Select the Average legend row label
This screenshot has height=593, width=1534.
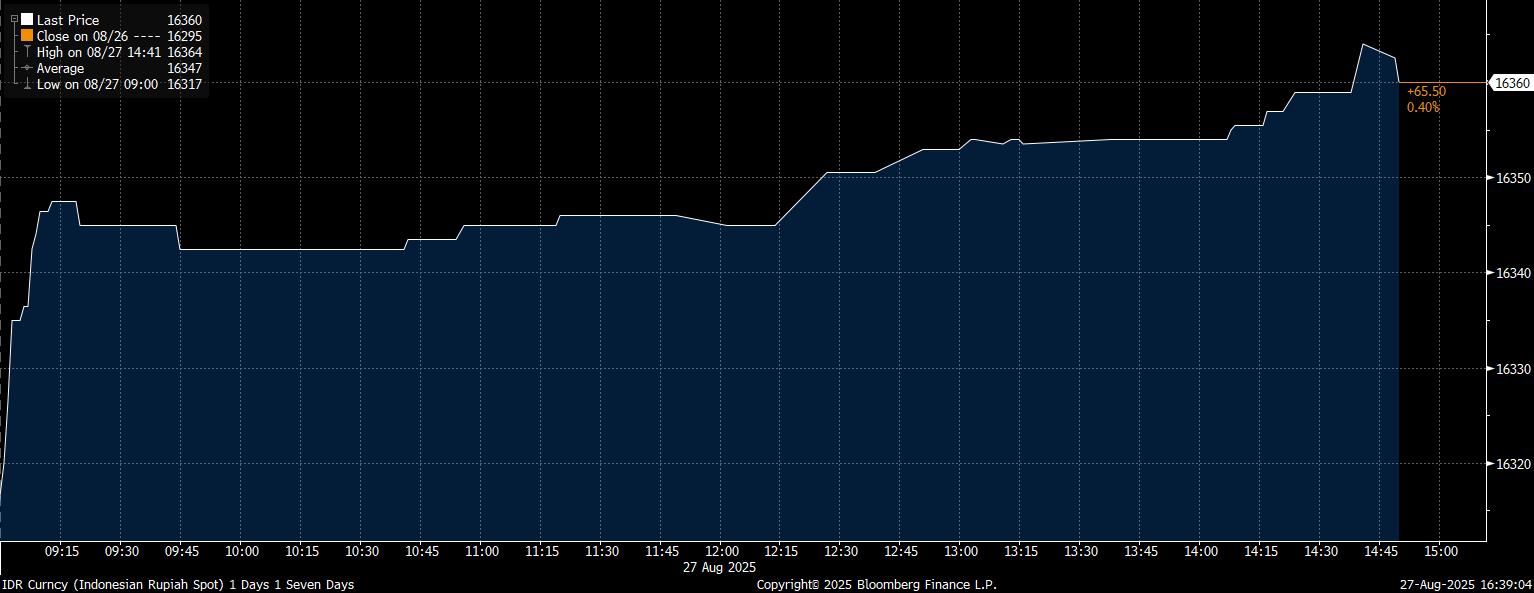pyautogui.click(x=60, y=68)
